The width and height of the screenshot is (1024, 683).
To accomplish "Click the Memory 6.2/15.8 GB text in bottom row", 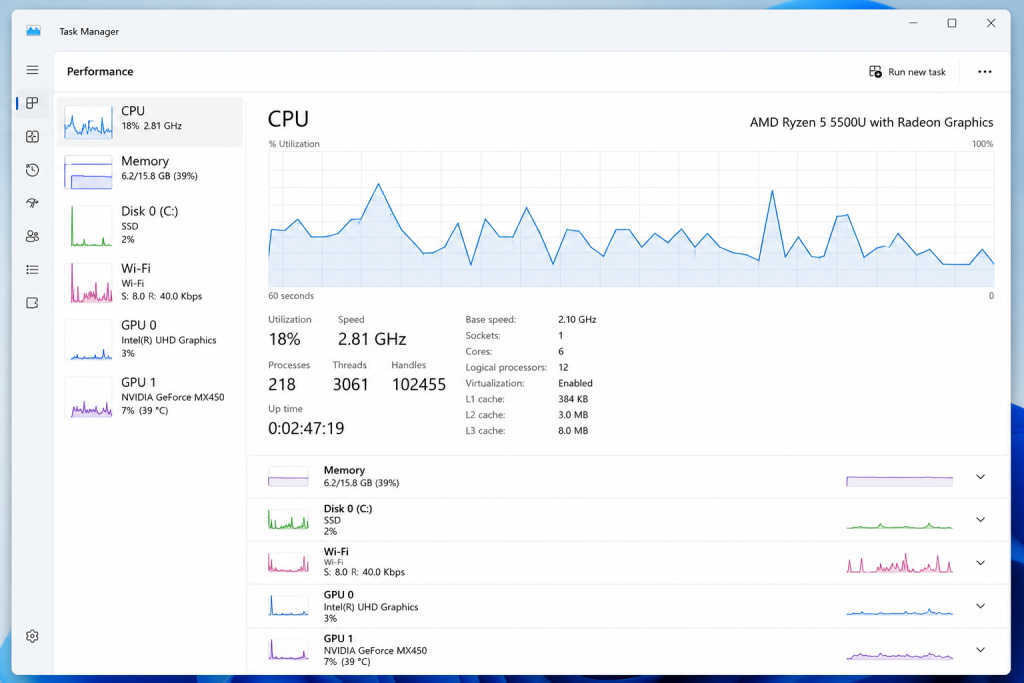I will click(361, 483).
